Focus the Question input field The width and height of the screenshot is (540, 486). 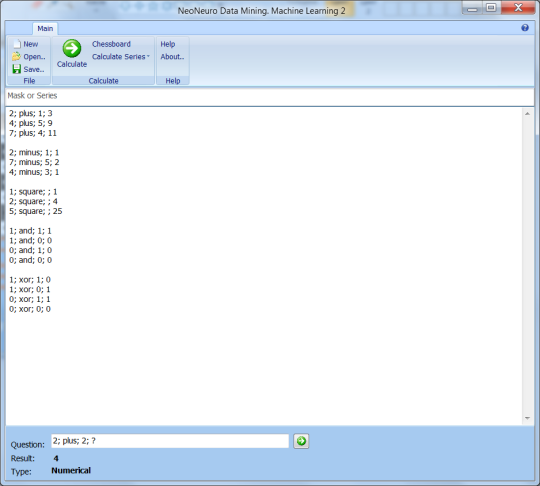[x=170, y=441]
